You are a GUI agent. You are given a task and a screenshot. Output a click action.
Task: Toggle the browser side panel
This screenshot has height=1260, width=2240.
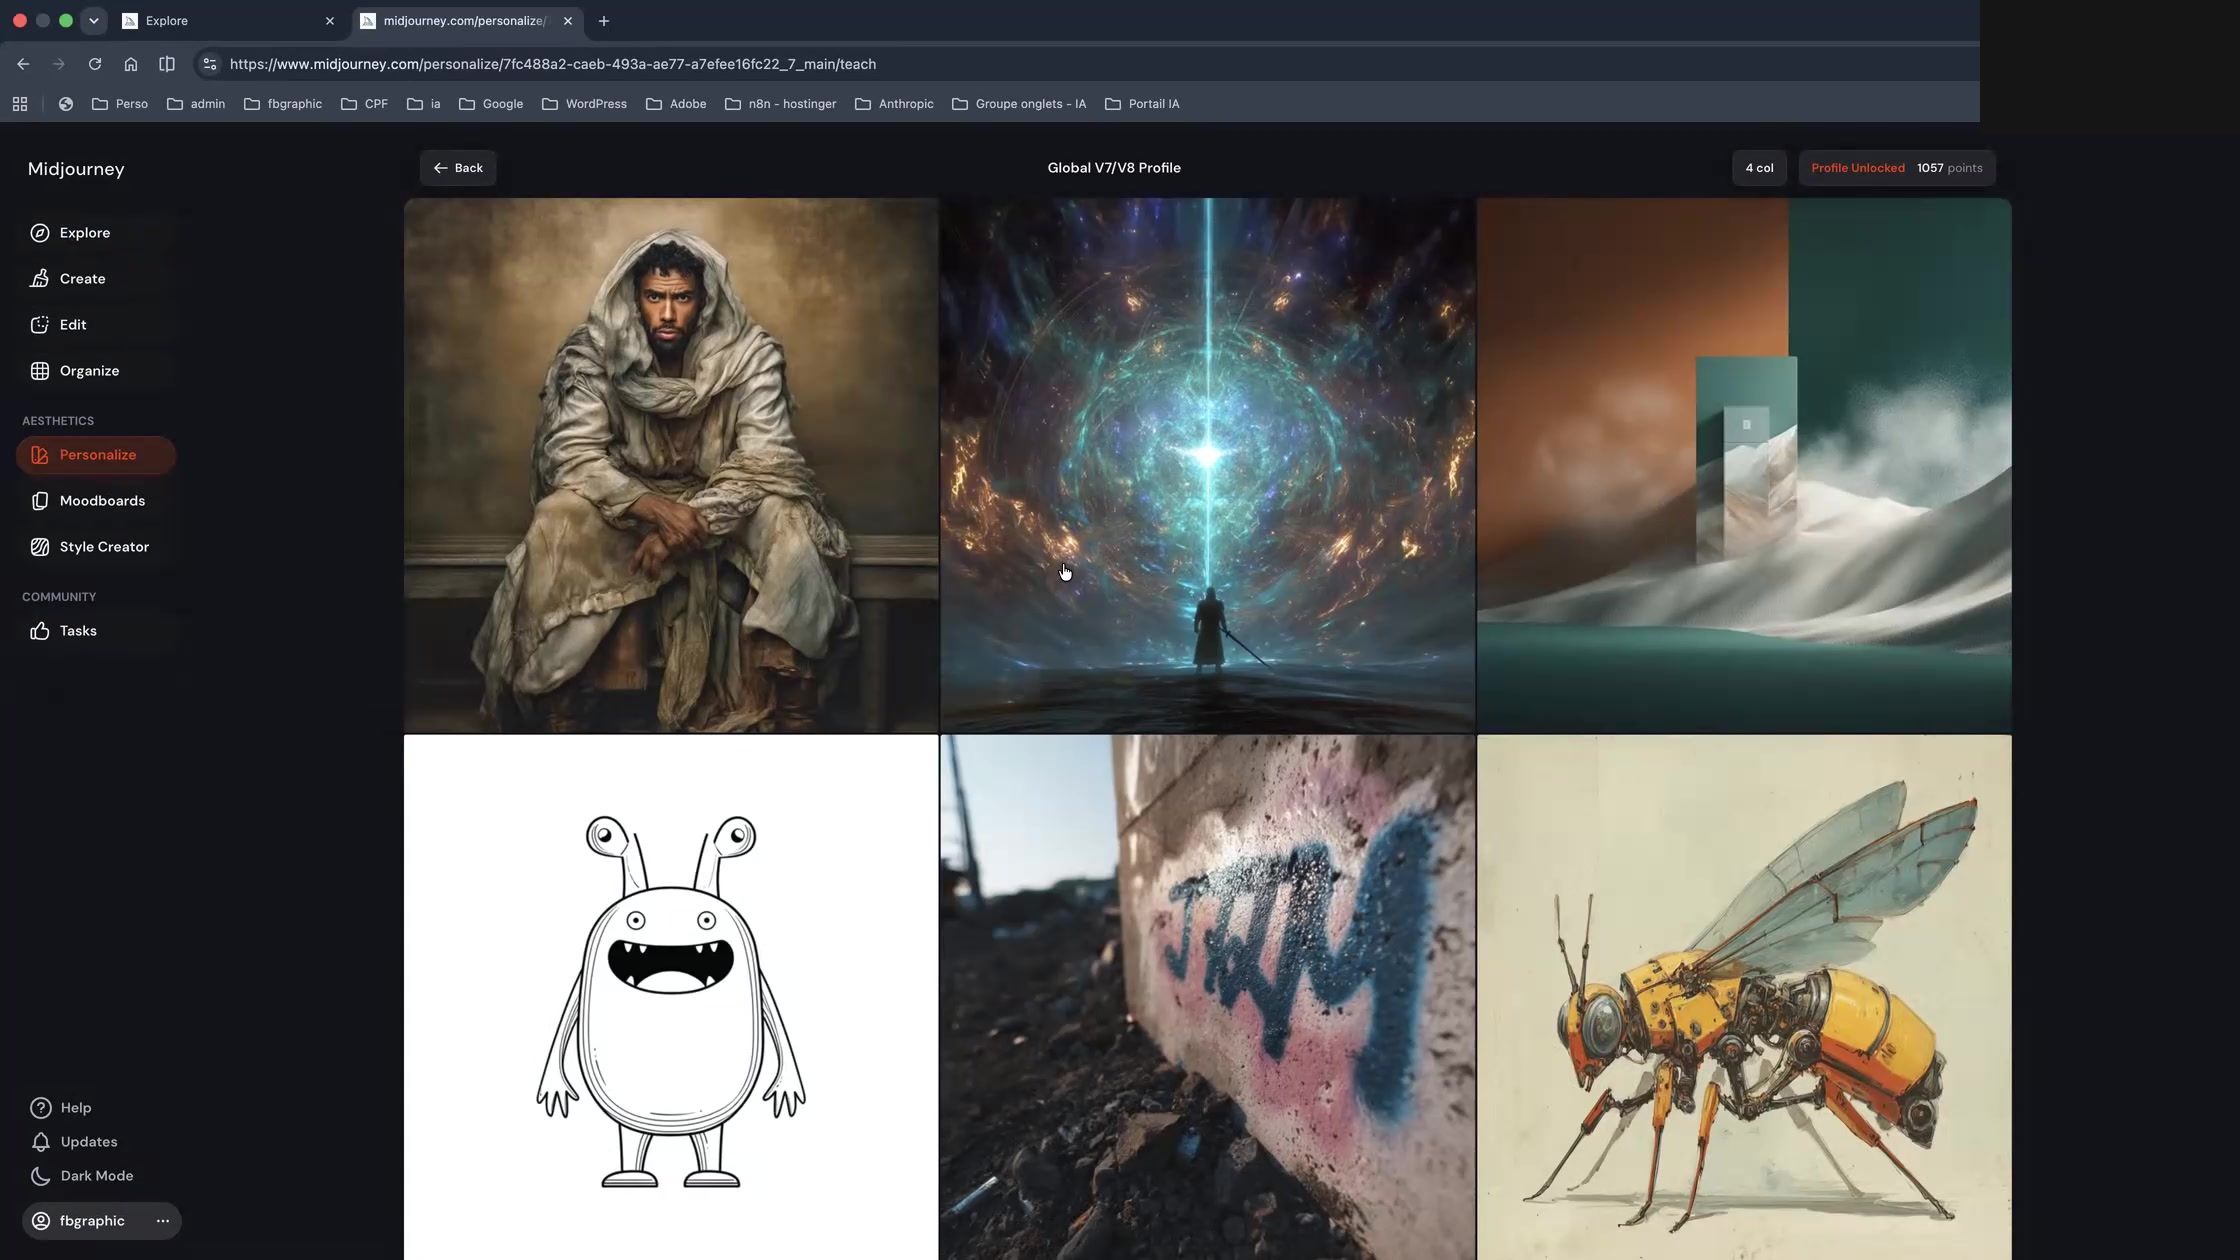coord(167,64)
